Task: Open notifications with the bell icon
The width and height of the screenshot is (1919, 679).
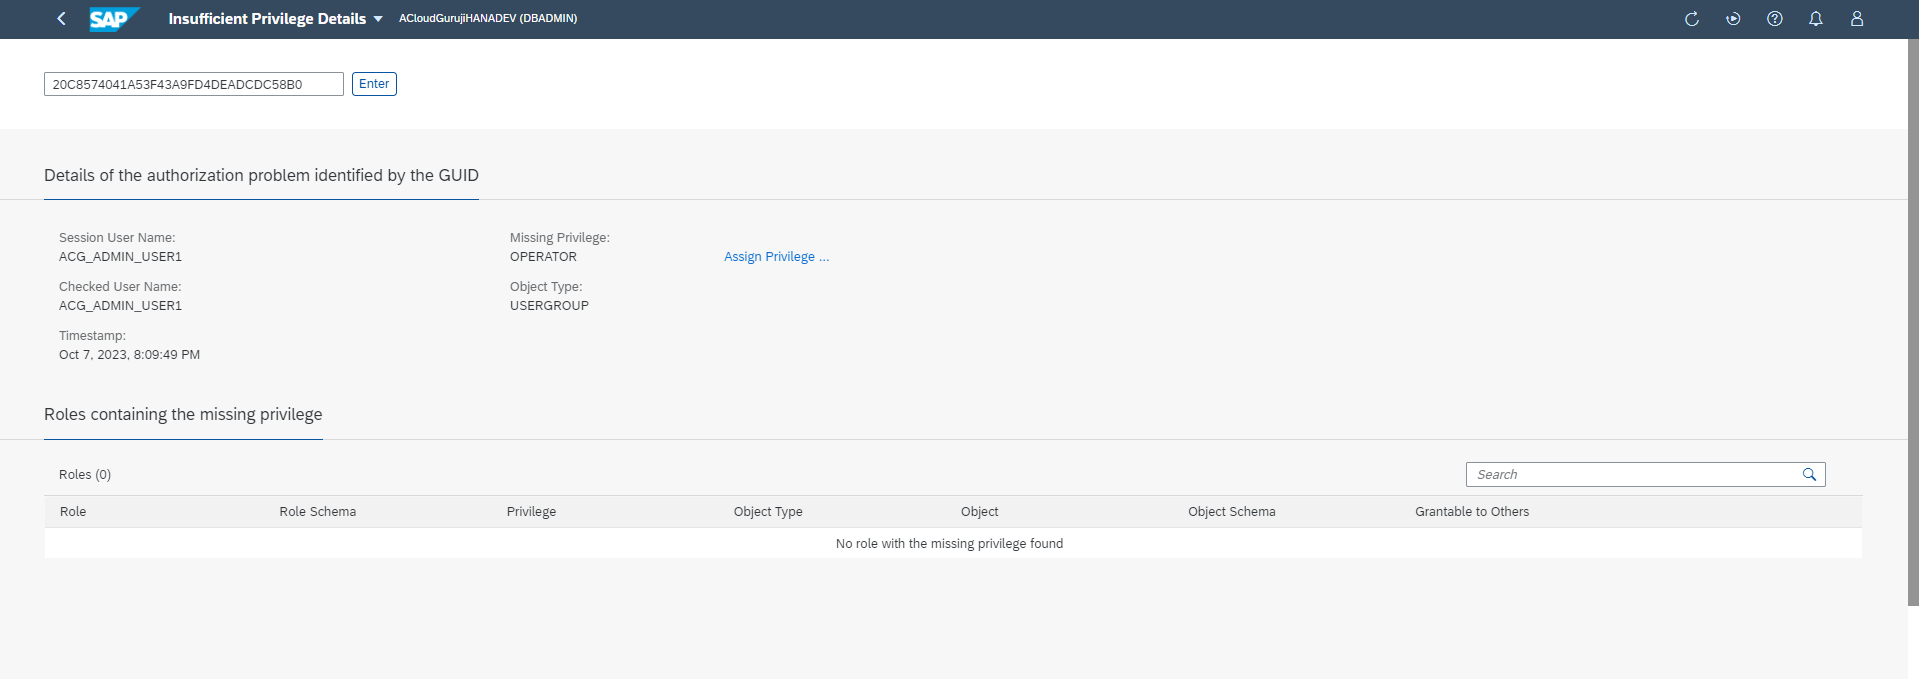Action: tap(1816, 19)
